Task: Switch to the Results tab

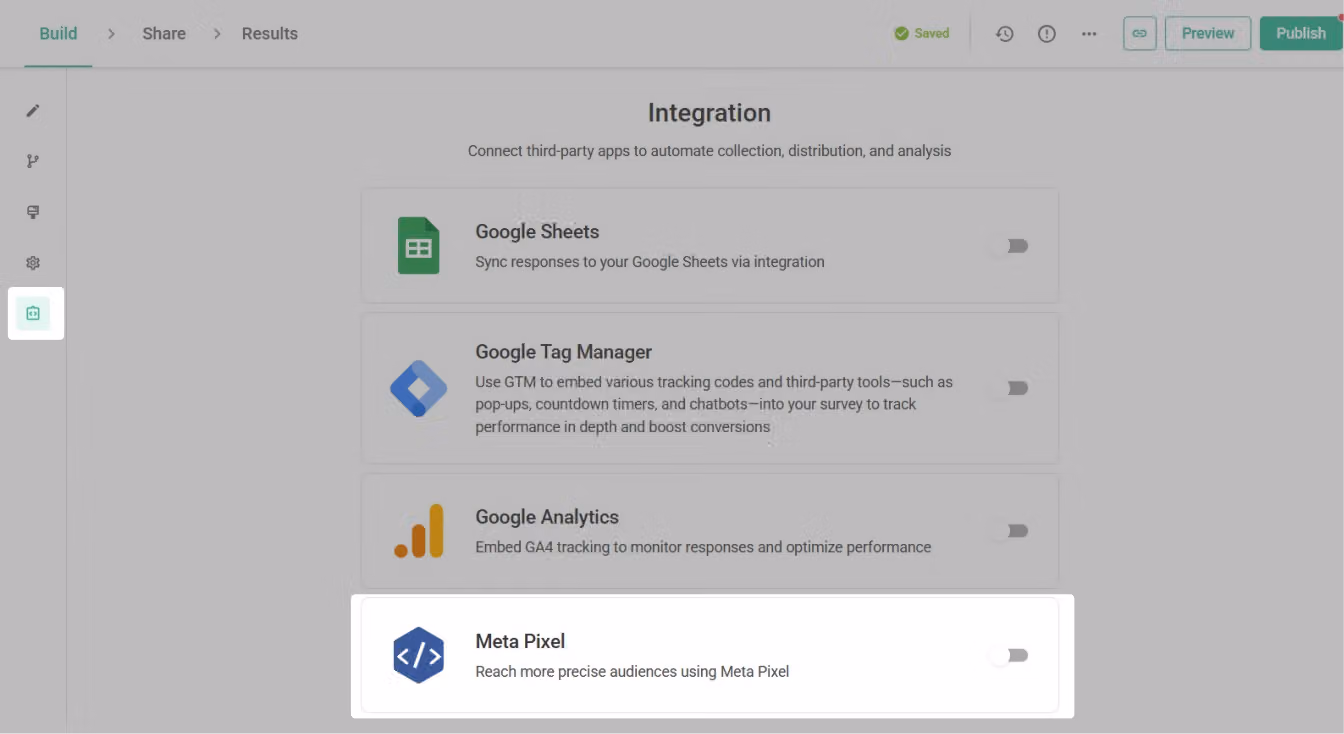Action: coord(270,33)
